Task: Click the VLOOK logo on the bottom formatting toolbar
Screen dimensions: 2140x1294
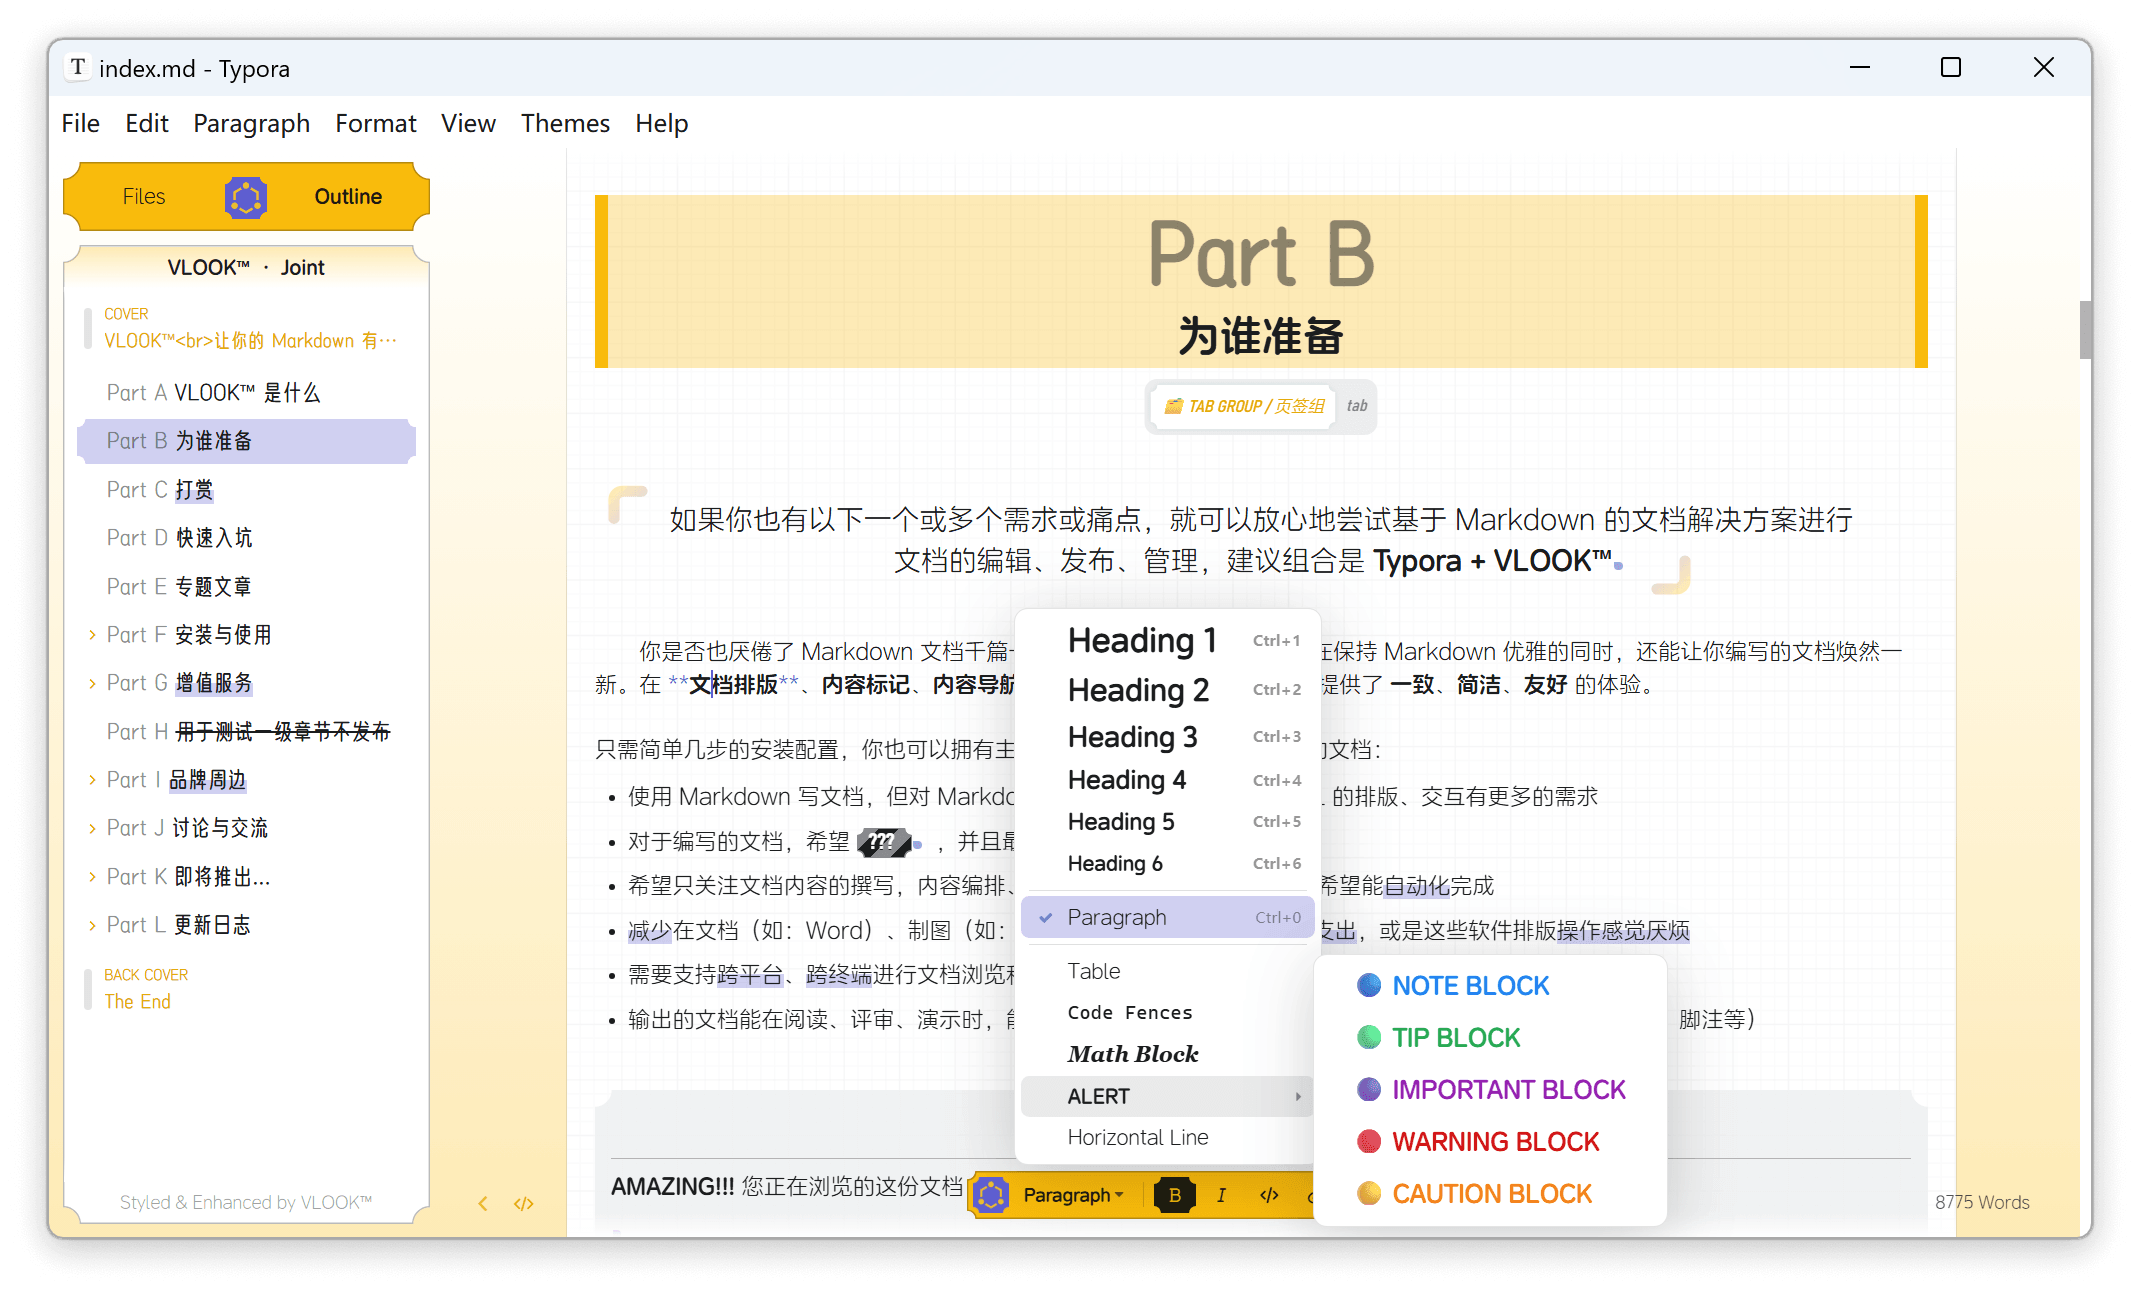Action: click(991, 1195)
